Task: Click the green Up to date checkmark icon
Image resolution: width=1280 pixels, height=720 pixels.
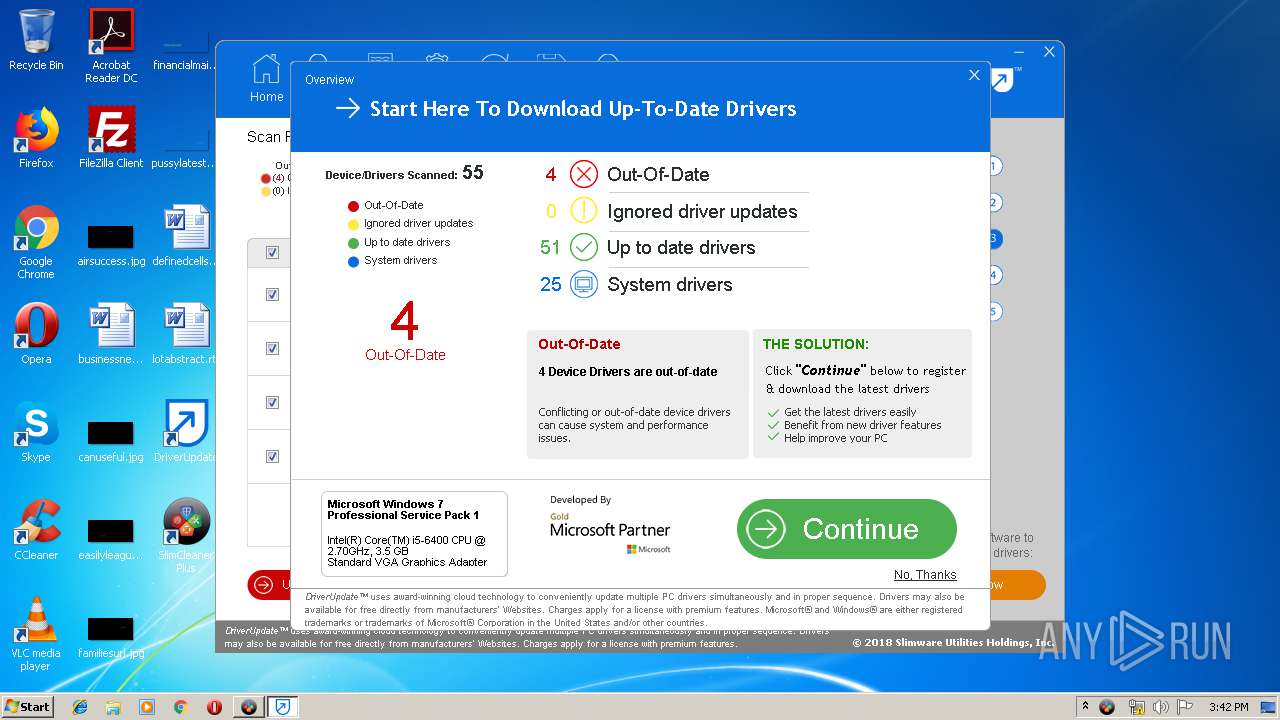Action: pos(584,247)
